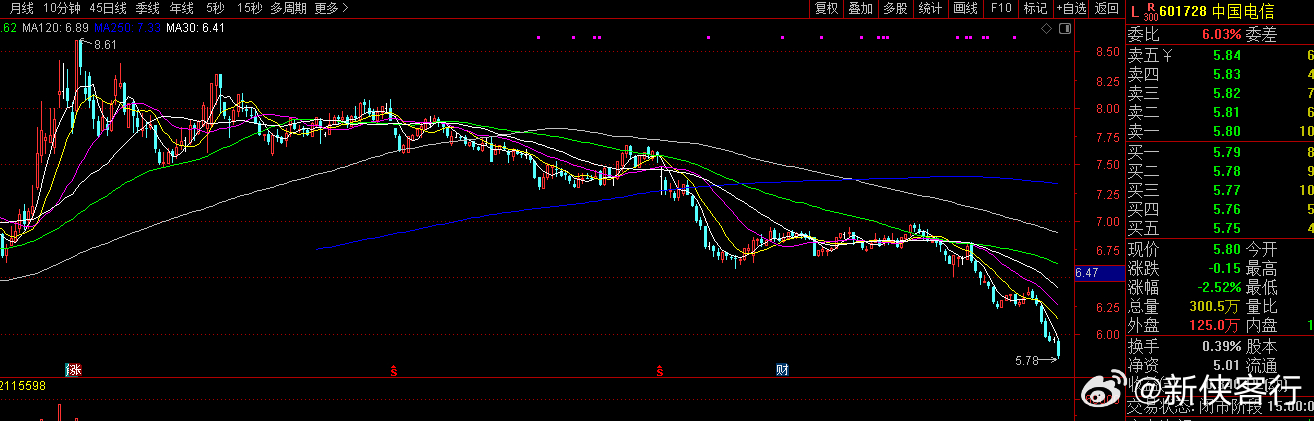
Task: Select 卖四 price 5.83
Action: pos(1226,74)
